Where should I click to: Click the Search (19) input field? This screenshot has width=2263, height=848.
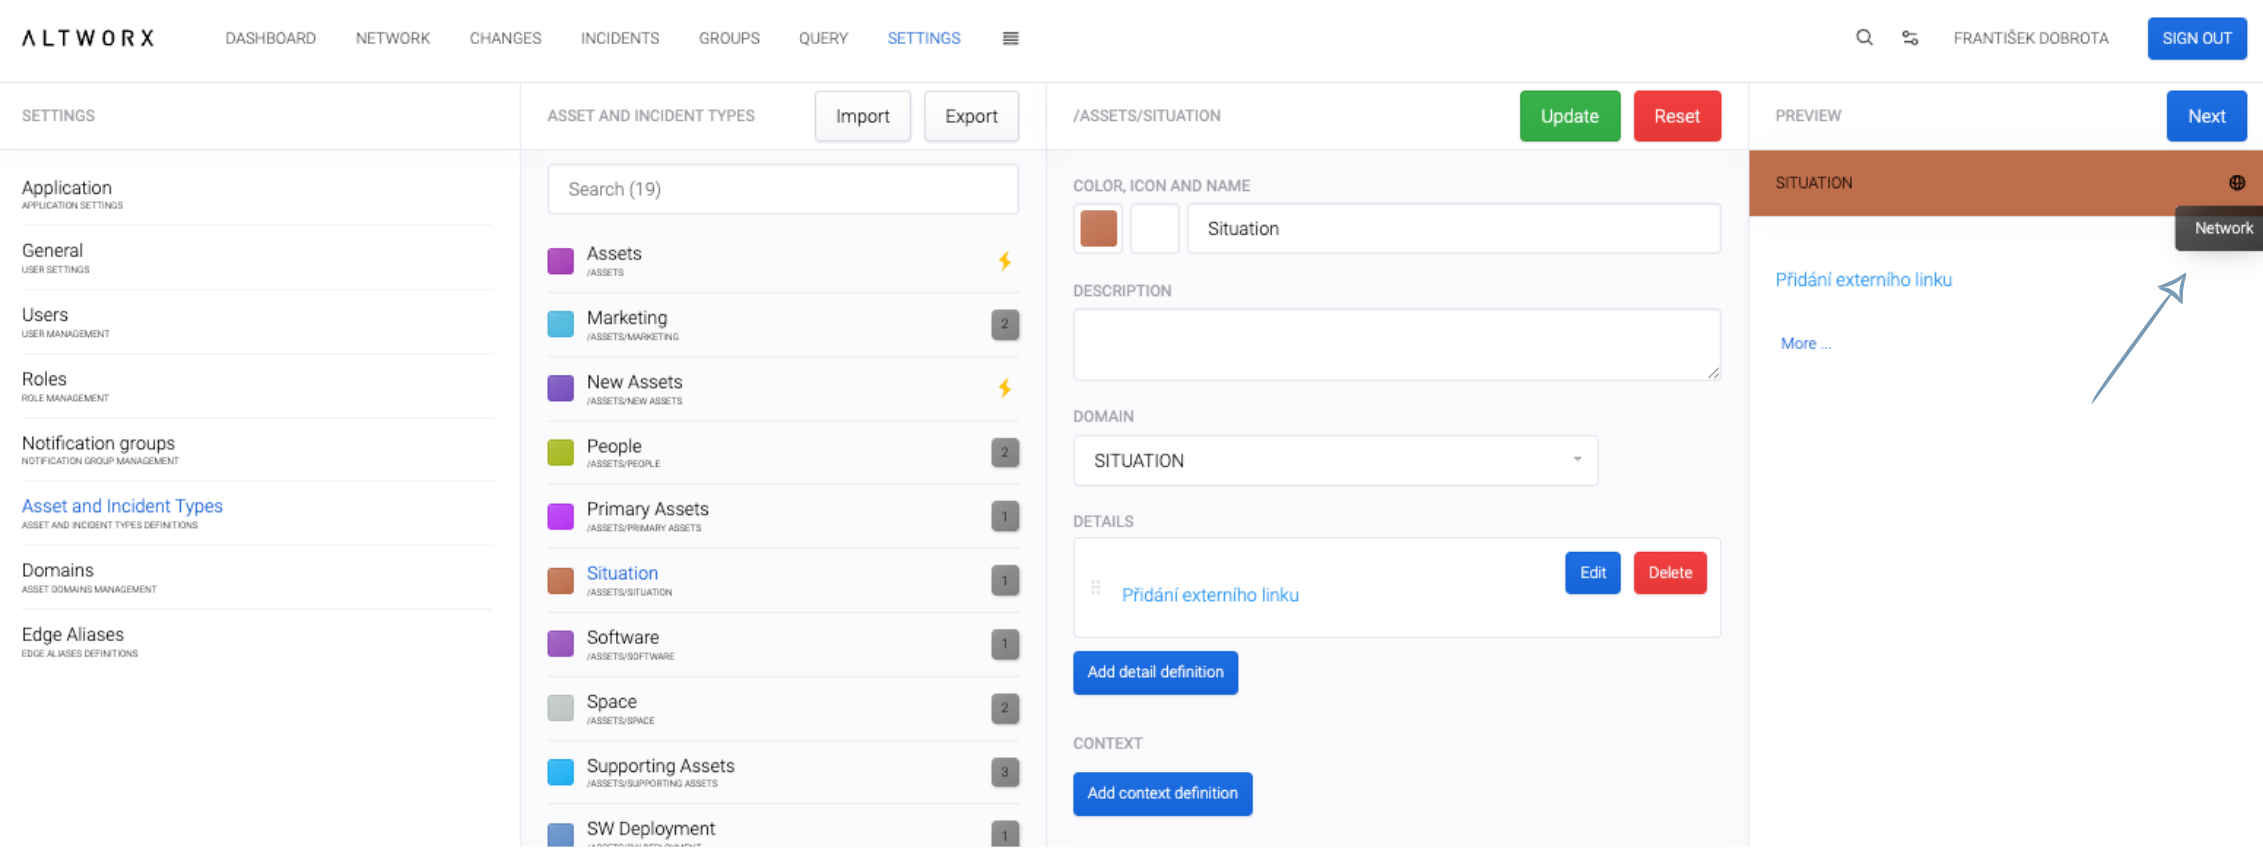tap(783, 189)
